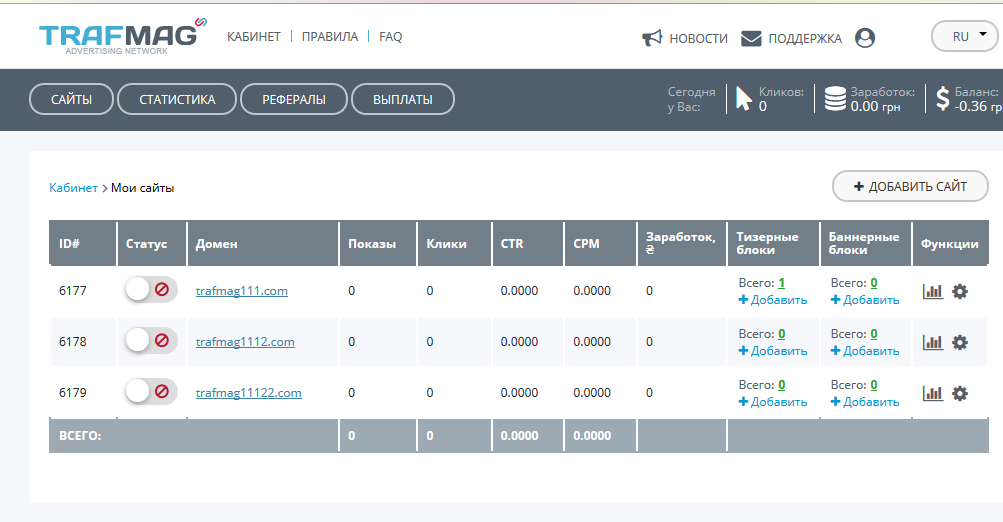The height and width of the screenshot is (522, 1003).
Task: Open settings gear for trafmag111.com
Action: pos(960,291)
